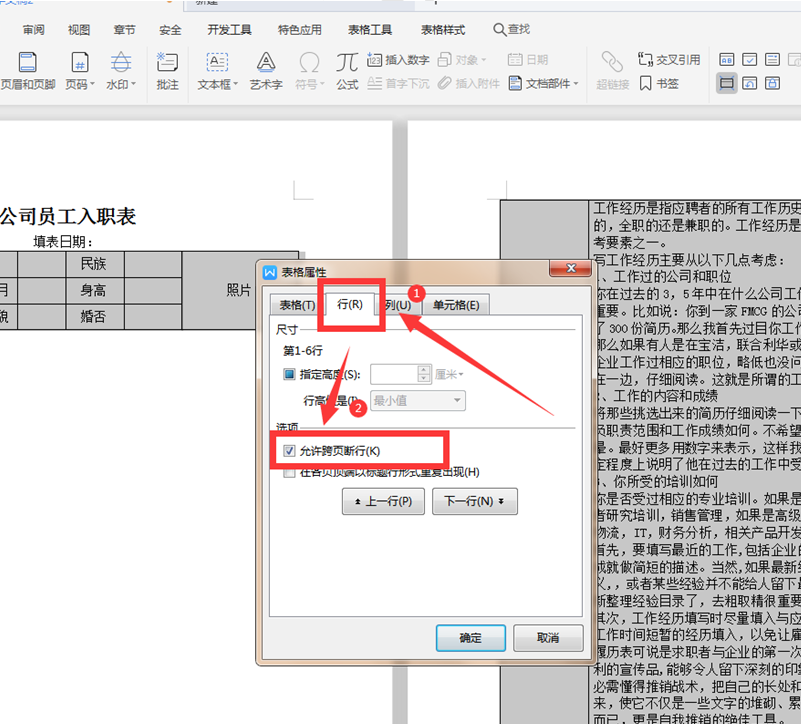Insert an equation with 公式
The width and height of the screenshot is (801, 724).
pyautogui.click(x=347, y=71)
